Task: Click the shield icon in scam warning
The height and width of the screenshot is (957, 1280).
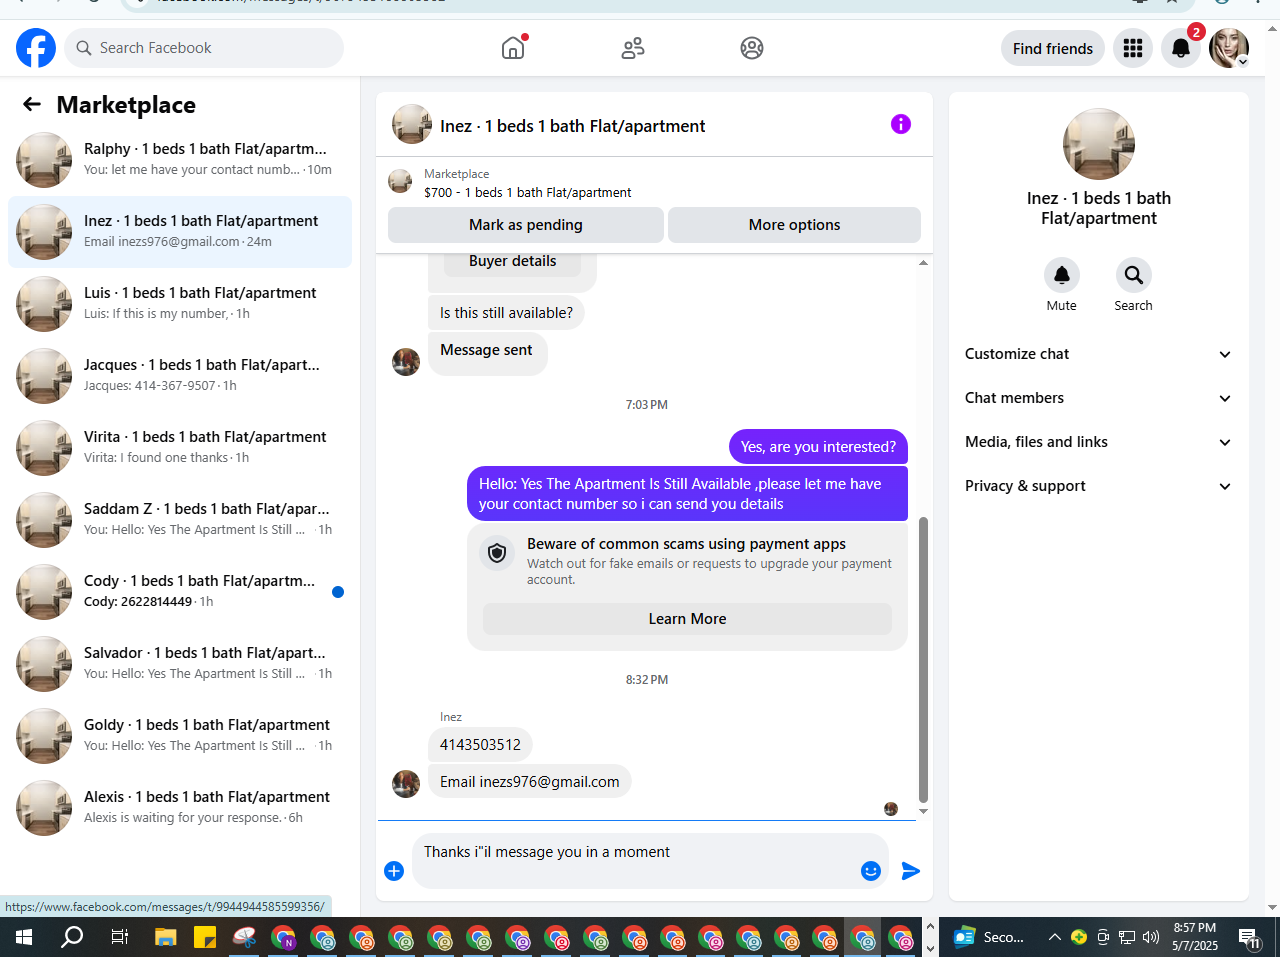Action: 497,552
